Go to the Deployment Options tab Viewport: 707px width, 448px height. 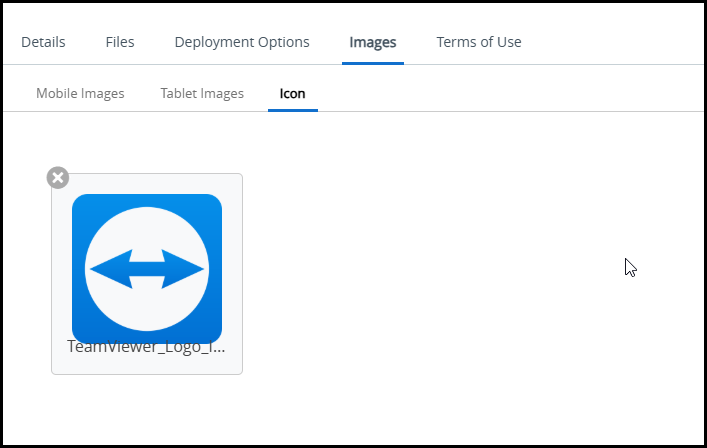point(242,42)
